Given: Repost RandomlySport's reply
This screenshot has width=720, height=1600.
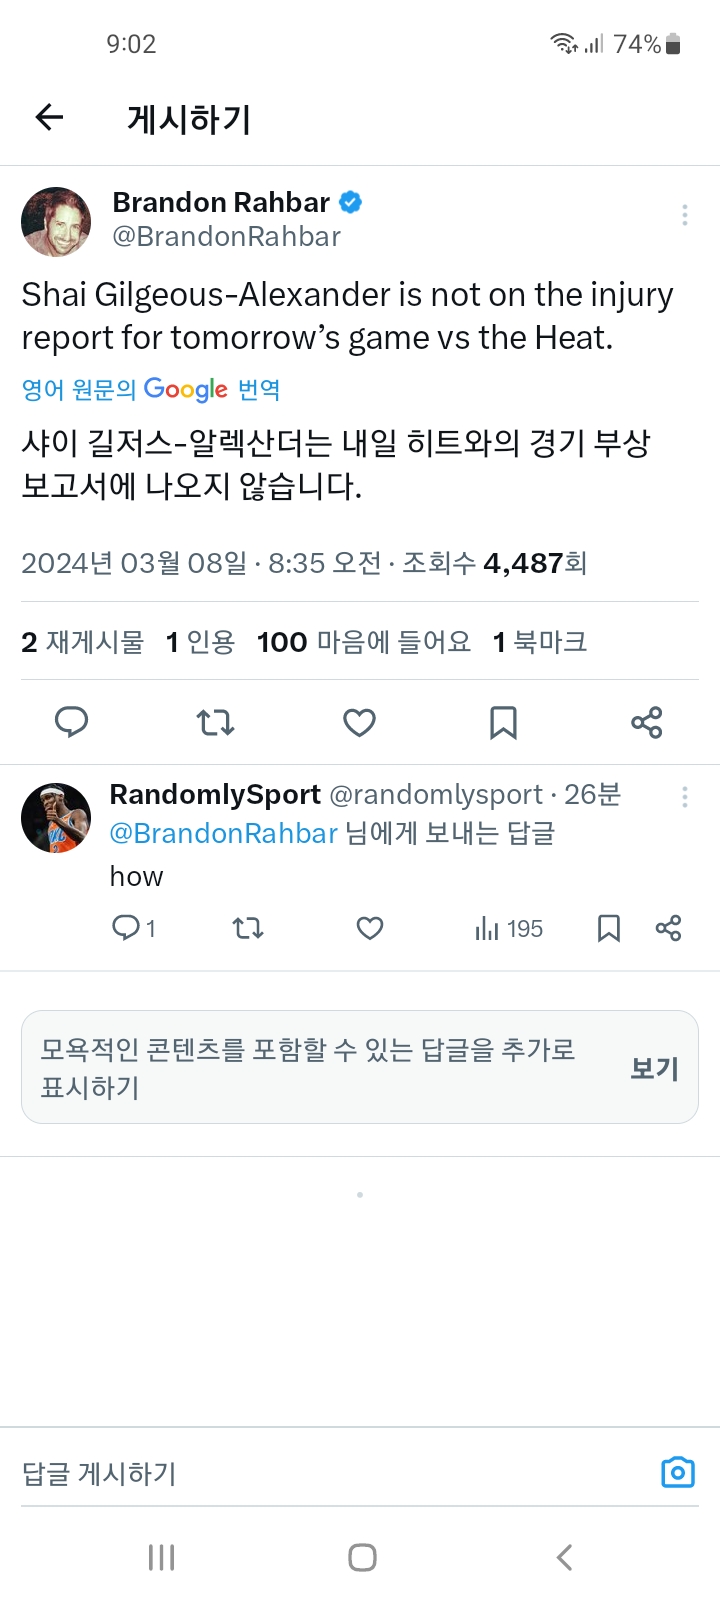Looking at the screenshot, I should tap(248, 928).
